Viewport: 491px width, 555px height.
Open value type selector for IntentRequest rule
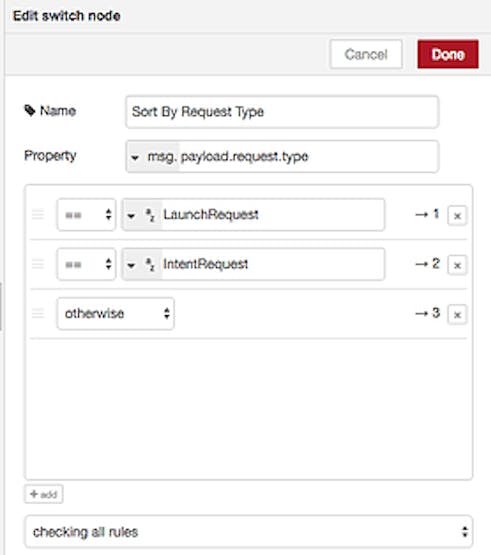(x=142, y=264)
